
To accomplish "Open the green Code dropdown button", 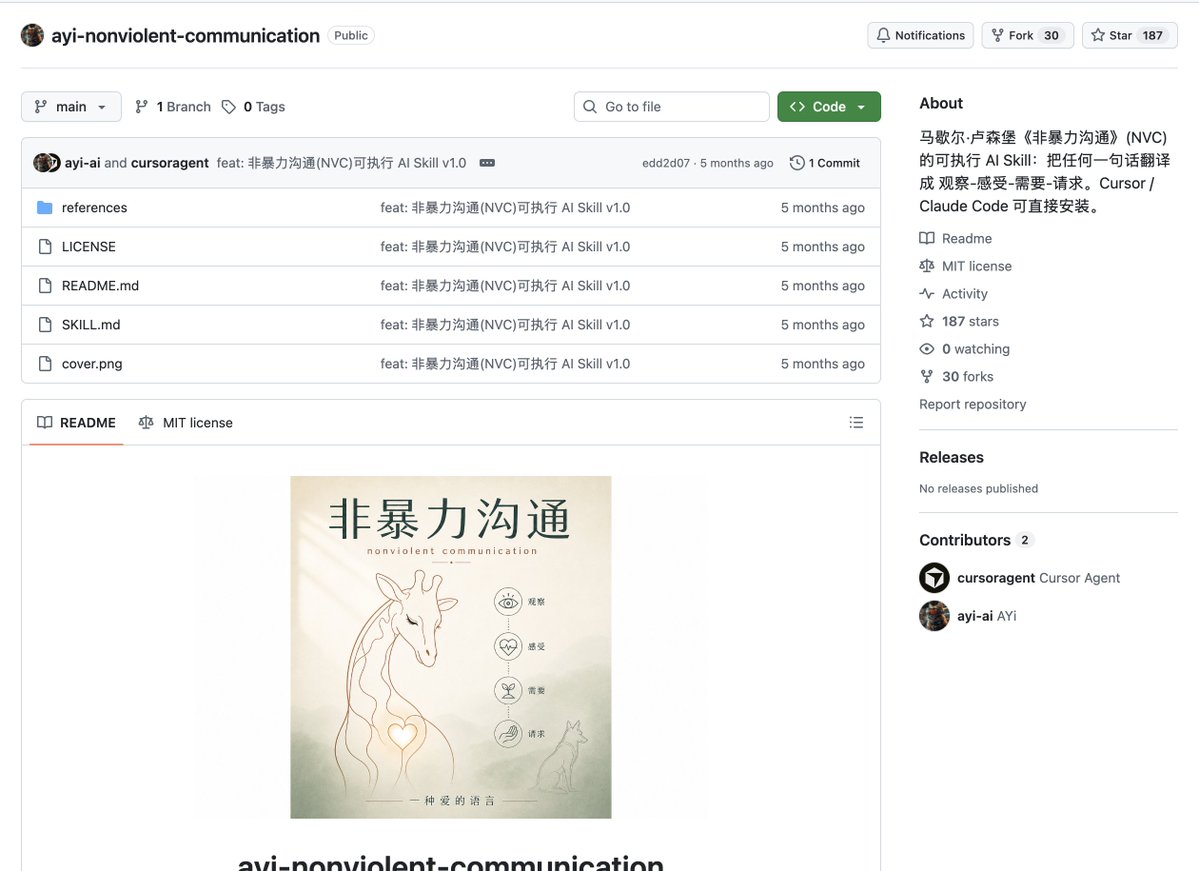I will 829,106.
